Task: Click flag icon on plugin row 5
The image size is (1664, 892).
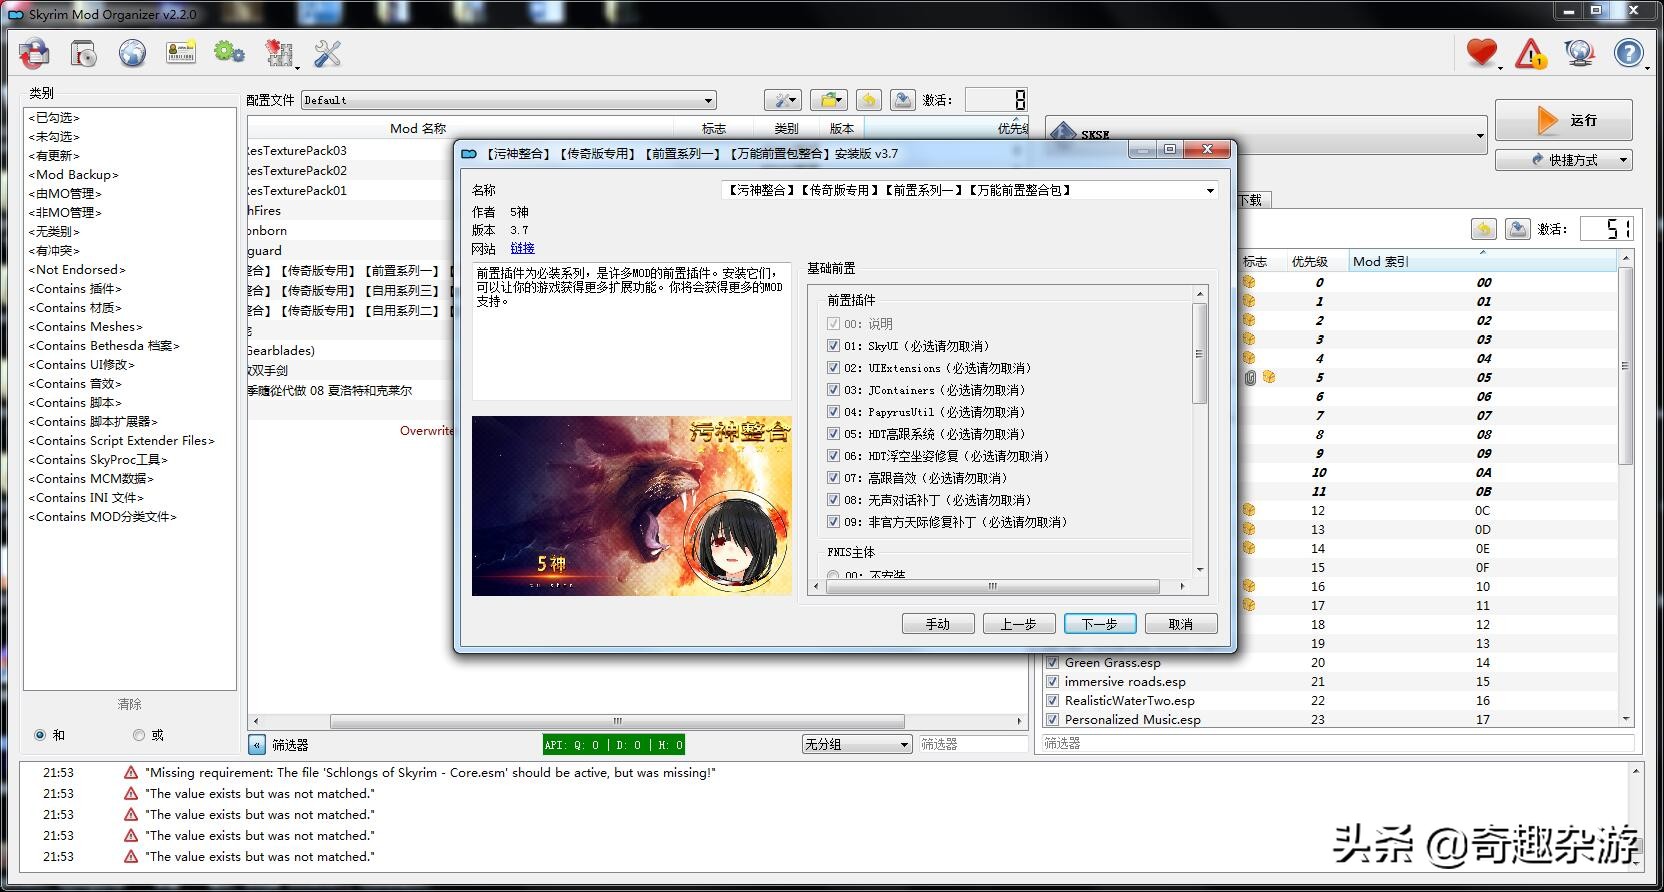Action: pos(1250,377)
